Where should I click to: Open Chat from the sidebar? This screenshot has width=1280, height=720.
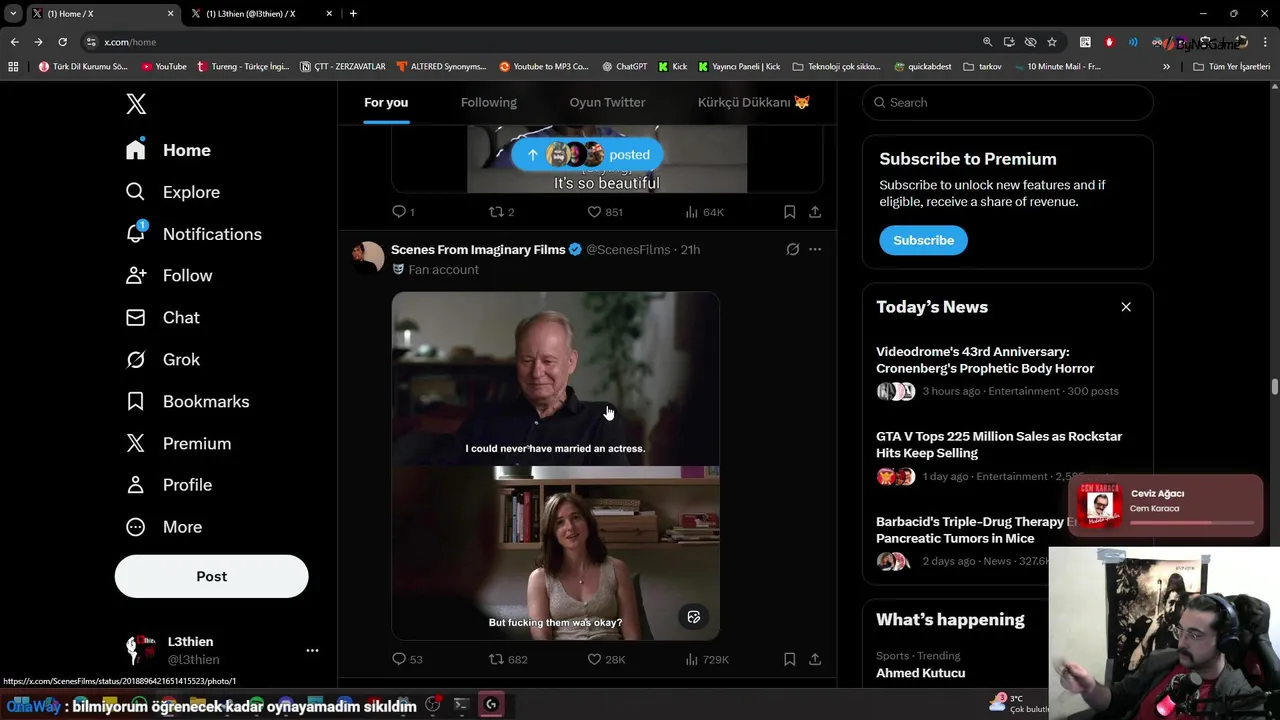tap(162, 318)
